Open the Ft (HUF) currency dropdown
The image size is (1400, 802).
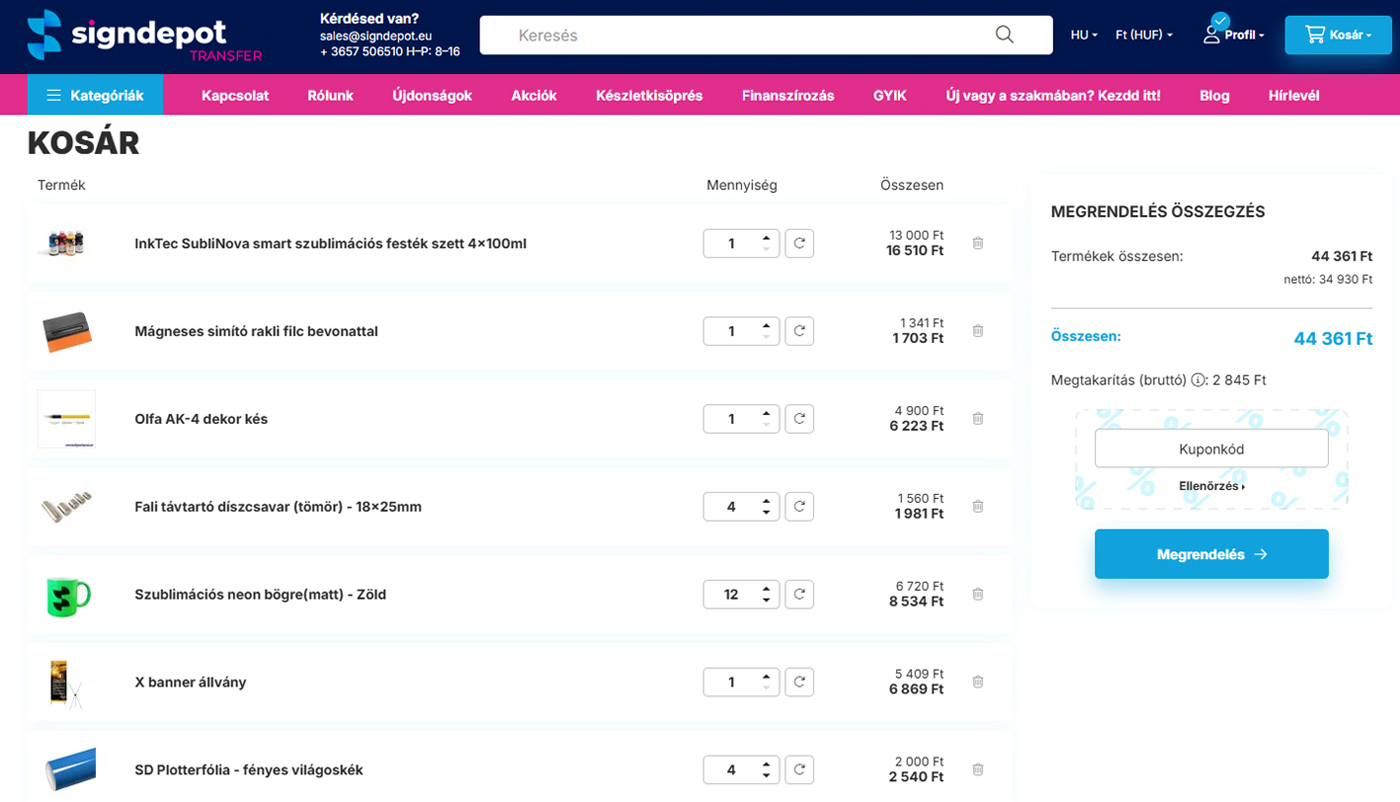(x=1144, y=35)
